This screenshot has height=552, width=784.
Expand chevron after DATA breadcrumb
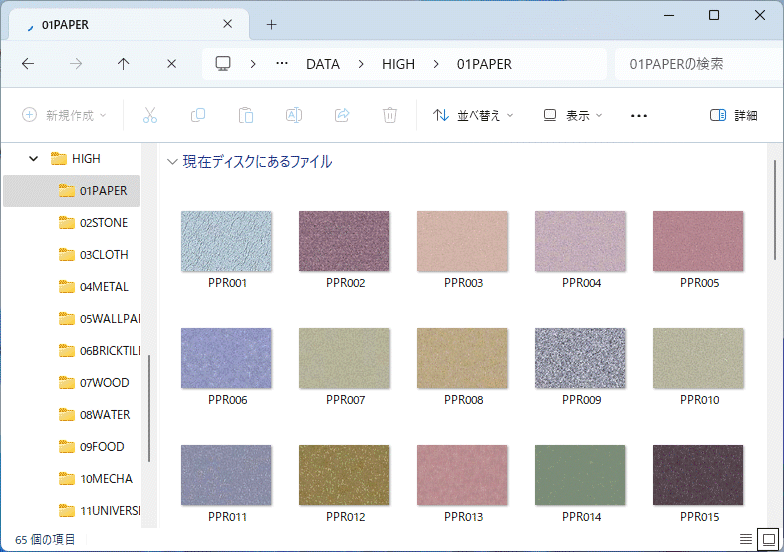click(361, 64)
